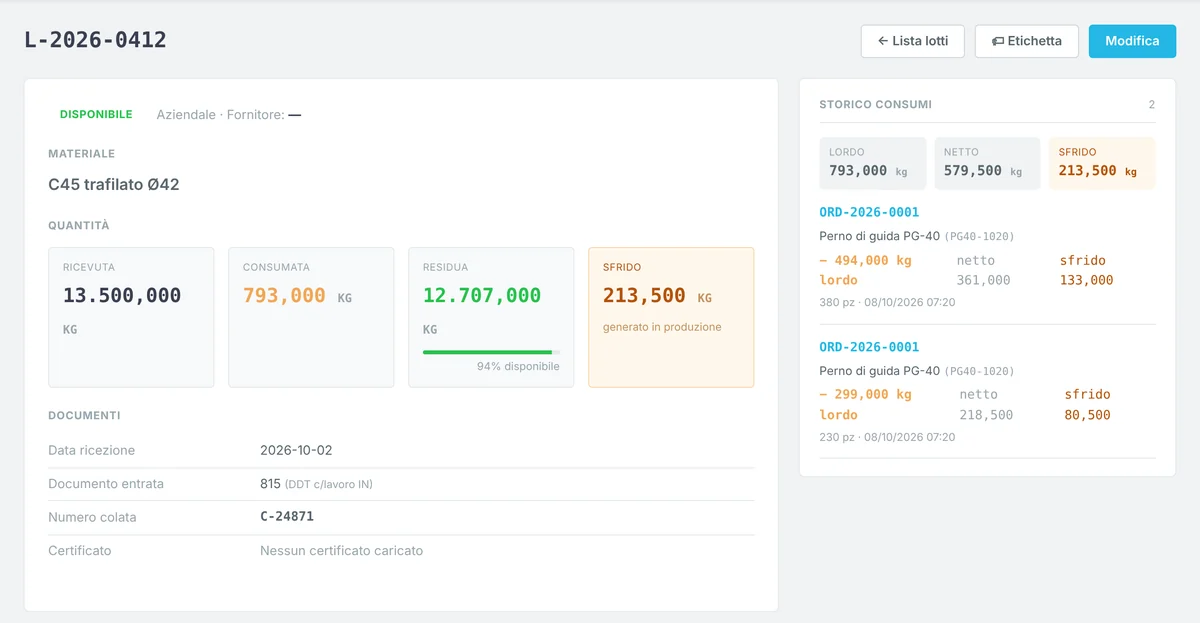The width and height of the screenshot is (1200, 623).
Task: Click the 'Documento entrata' row label
Action: click(106, 484)
